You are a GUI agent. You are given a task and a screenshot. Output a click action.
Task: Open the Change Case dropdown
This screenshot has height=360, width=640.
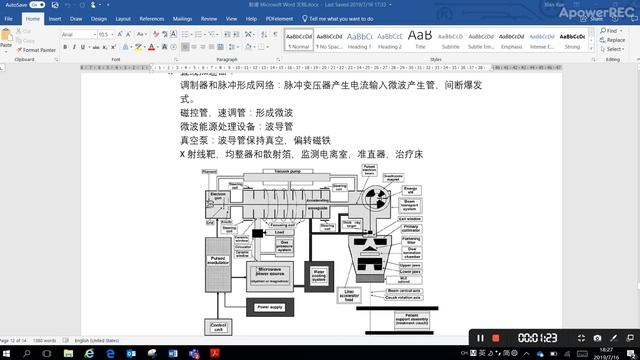[x=141, y=34]
